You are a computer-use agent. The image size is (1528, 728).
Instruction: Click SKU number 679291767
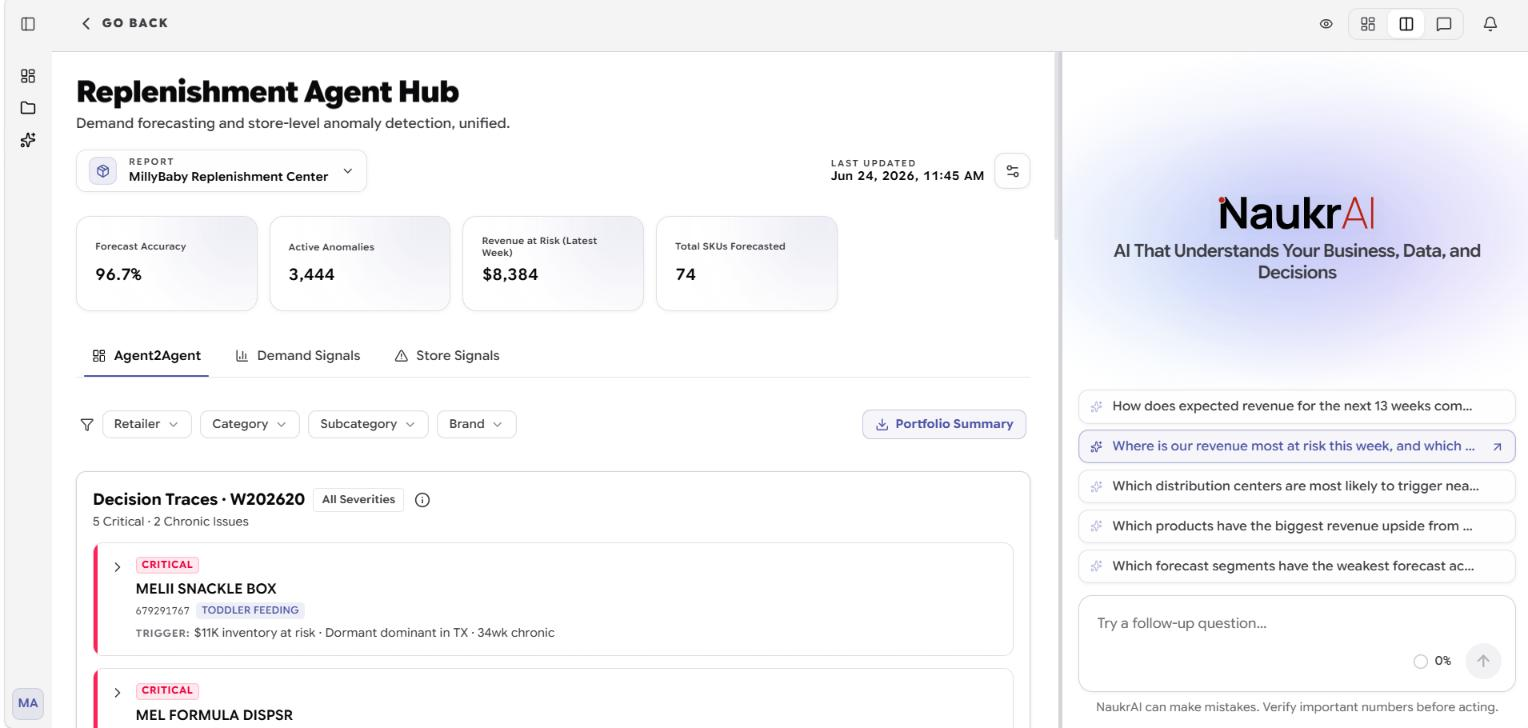(x=163, y=610)
